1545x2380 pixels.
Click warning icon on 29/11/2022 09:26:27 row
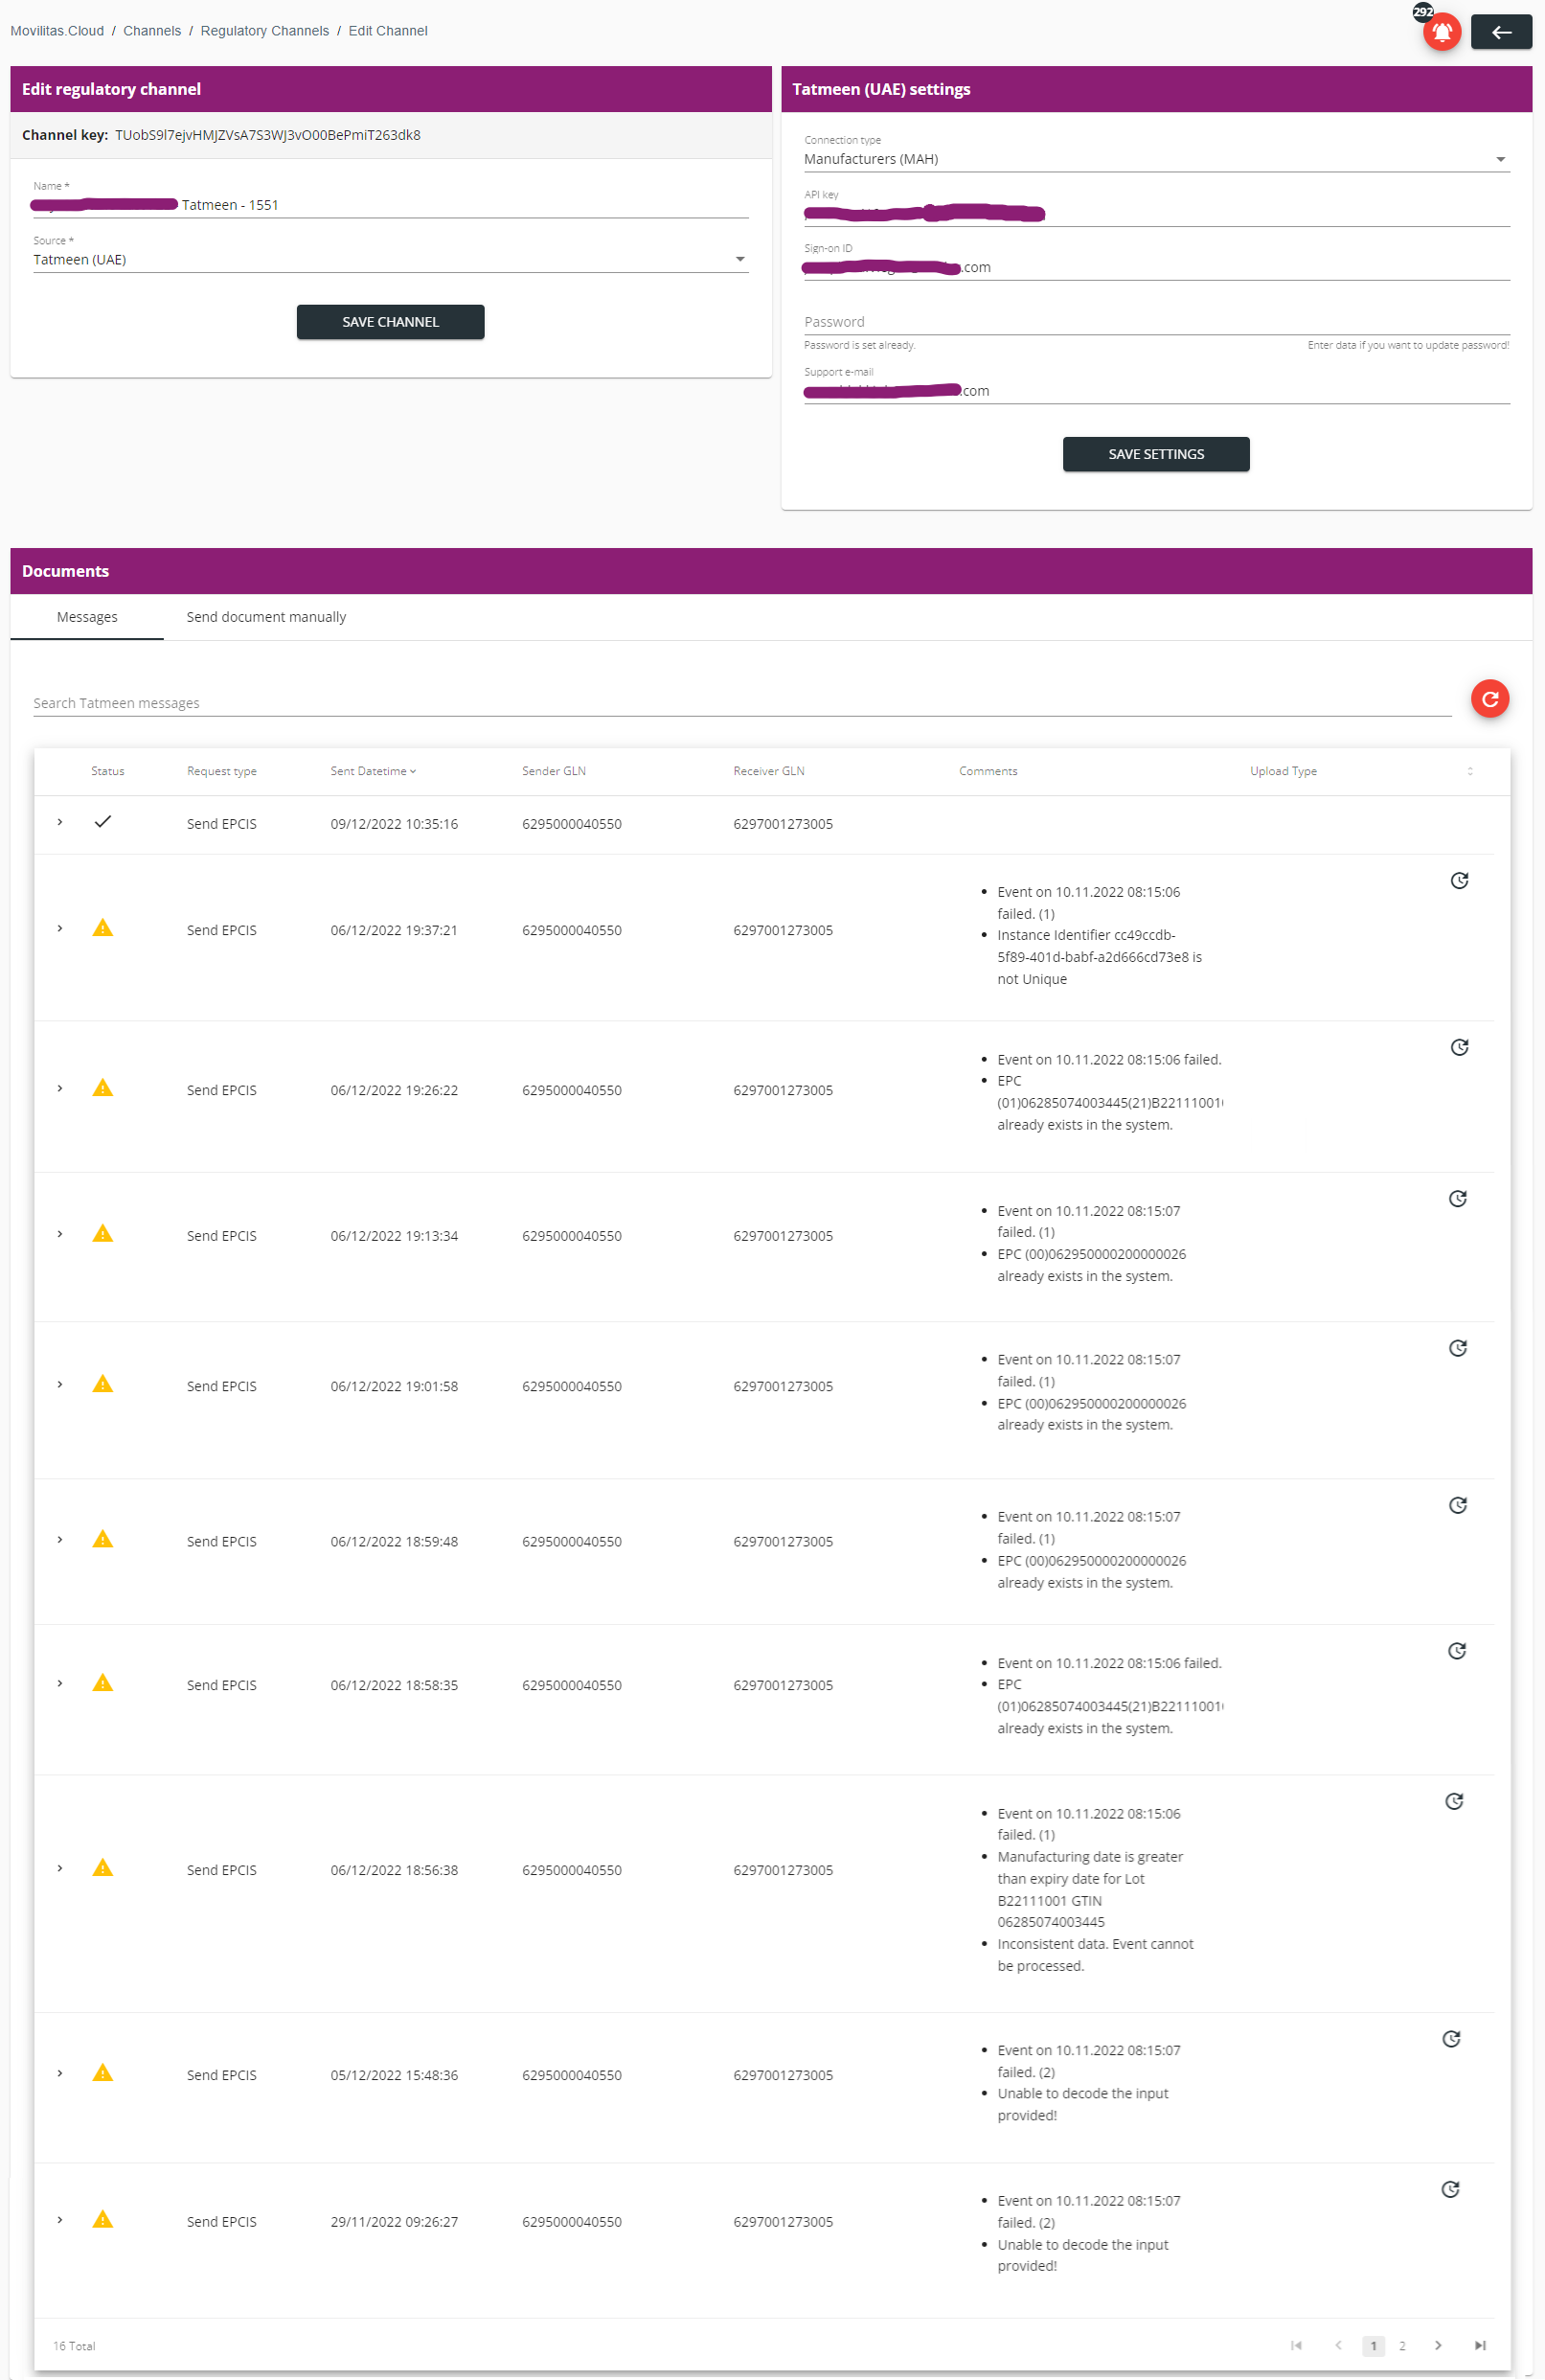coord(102,2220)
